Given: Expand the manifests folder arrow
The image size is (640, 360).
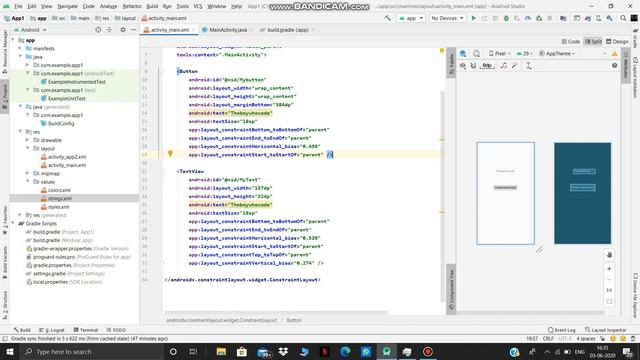Looking at the screenshot, I should [x=20, y=48].
